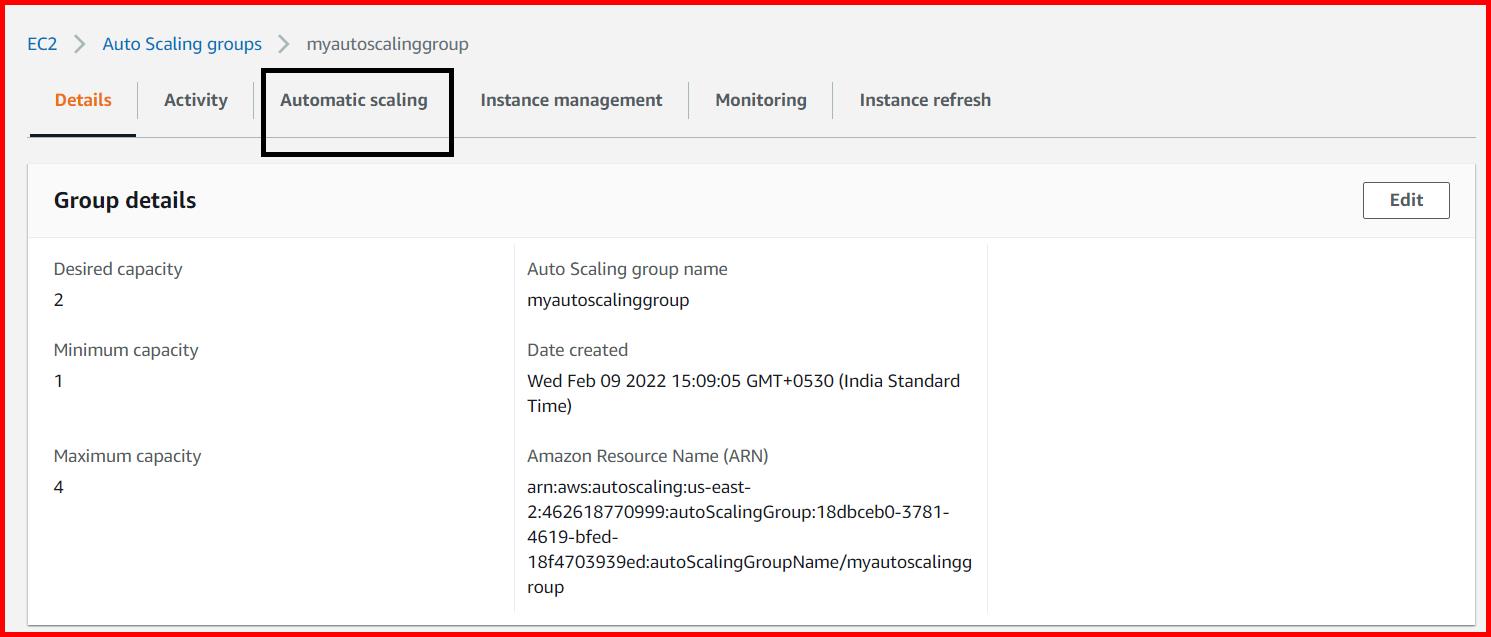Select the Instance management tab
This screenshot has height=637, width=1491.
pos(571,100)
